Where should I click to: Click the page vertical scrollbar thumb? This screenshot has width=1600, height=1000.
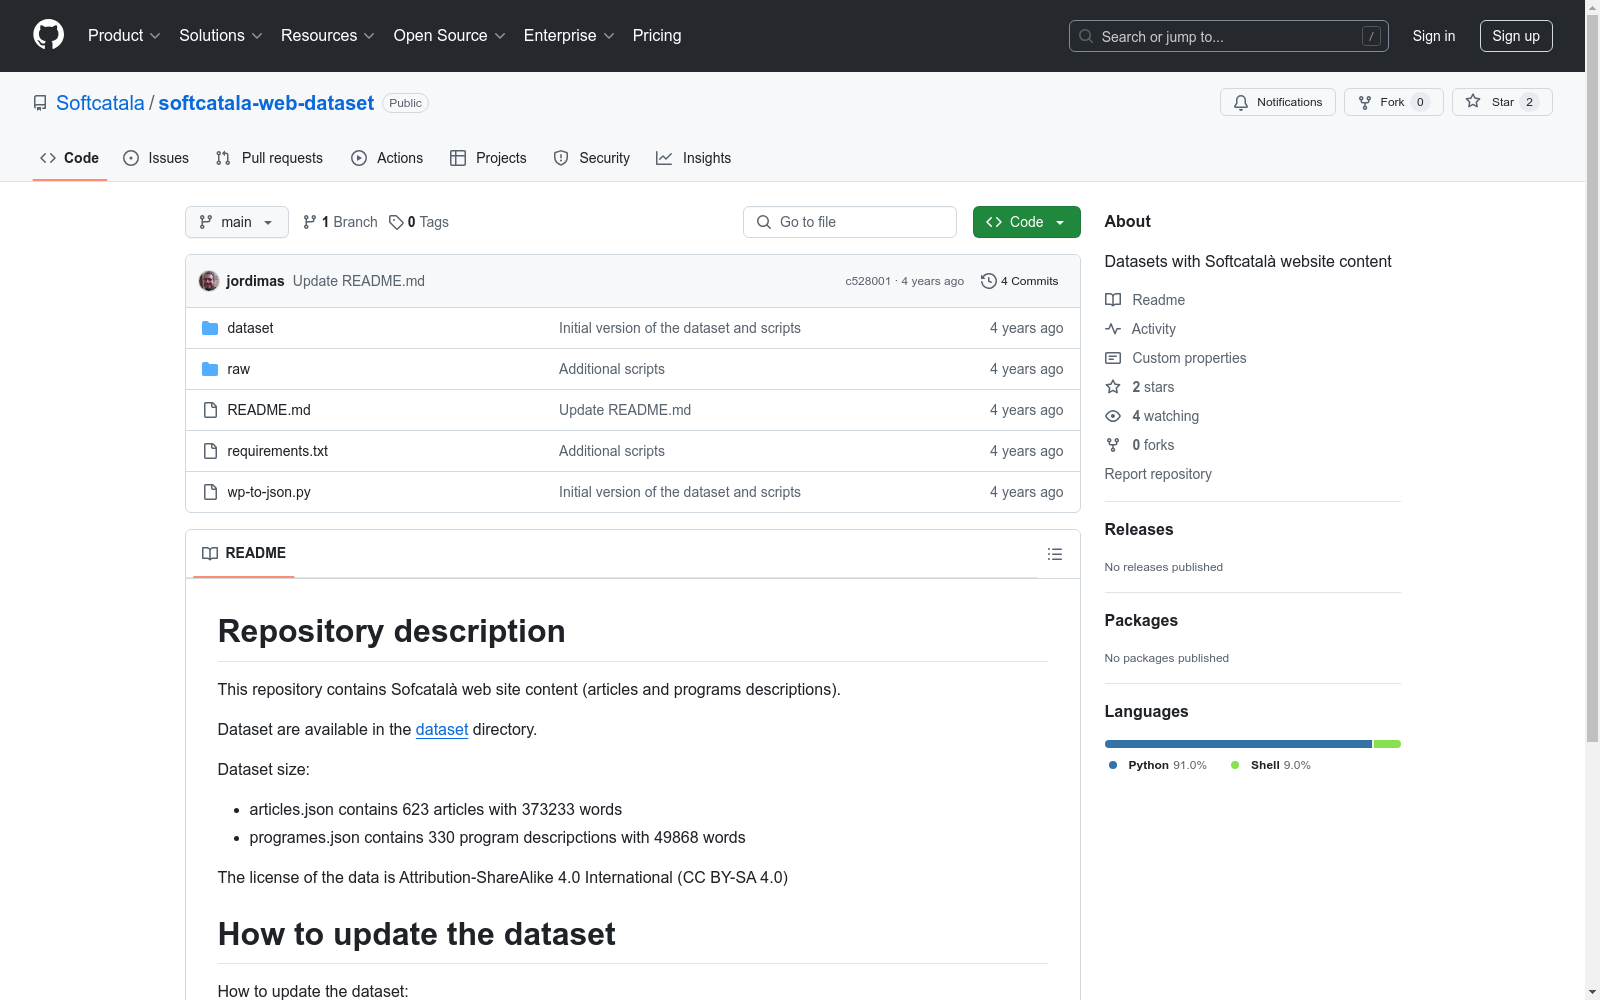pos(1592,378)
